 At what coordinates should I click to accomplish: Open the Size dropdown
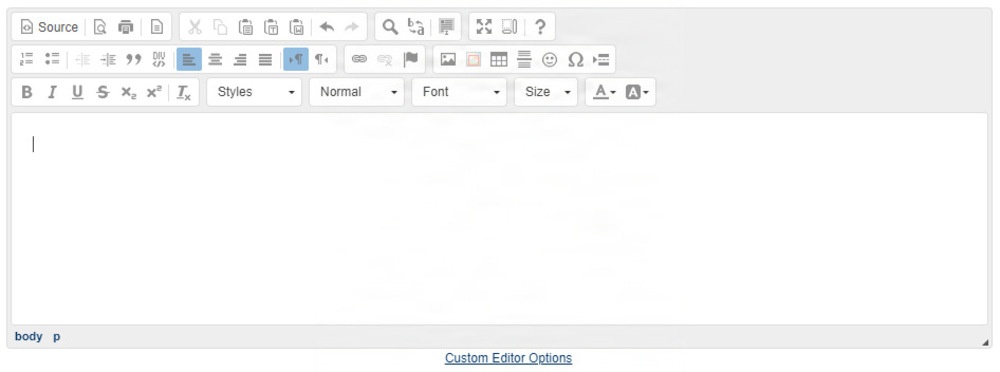(x=546, y=92)
